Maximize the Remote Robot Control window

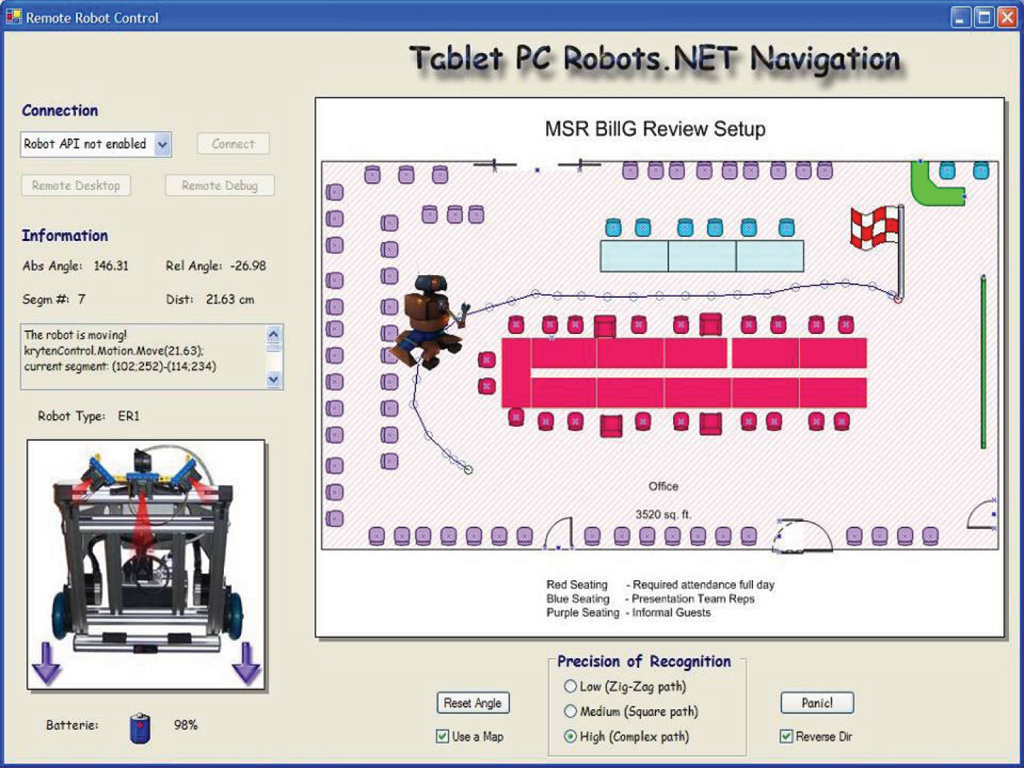tap(984, 17)
